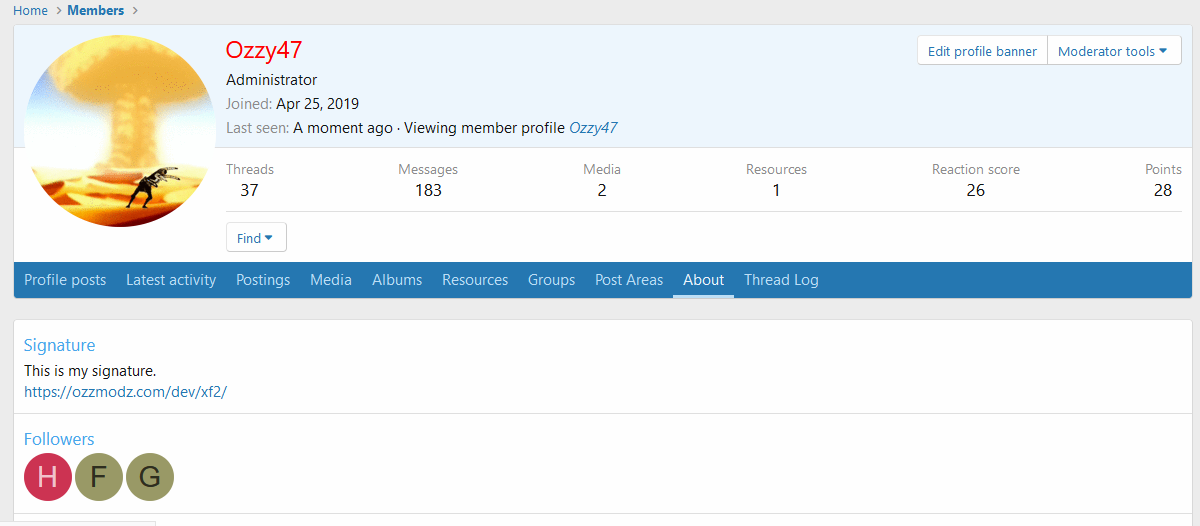
Task: Click the Home breadcrumb link
Action: coord(30,10)
